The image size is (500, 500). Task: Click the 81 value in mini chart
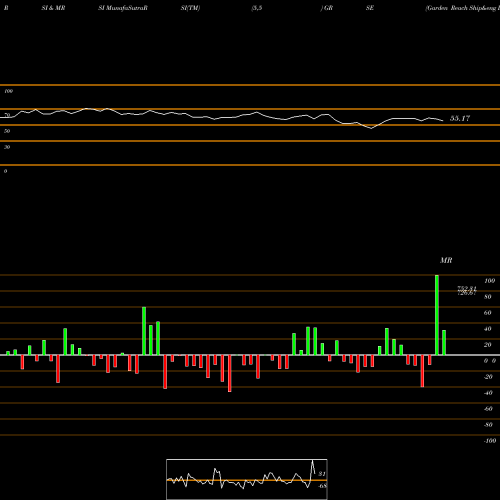coord(322,474)
